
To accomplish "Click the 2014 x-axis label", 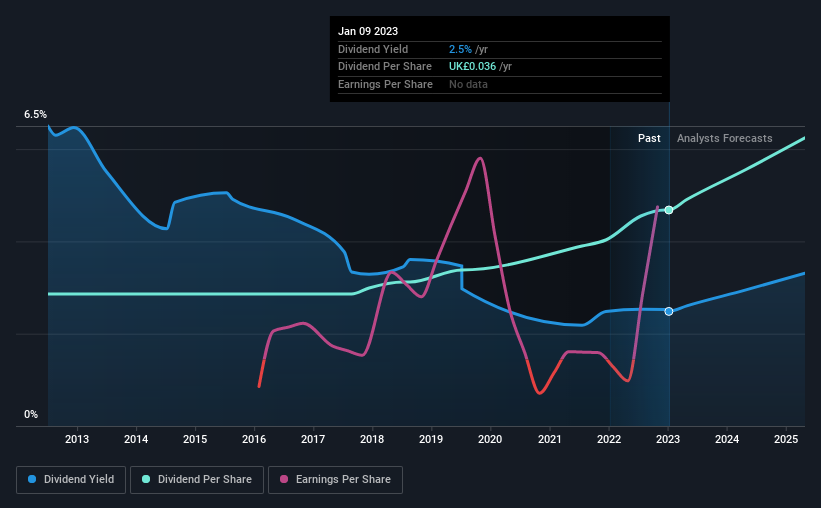I will (136, 439).
